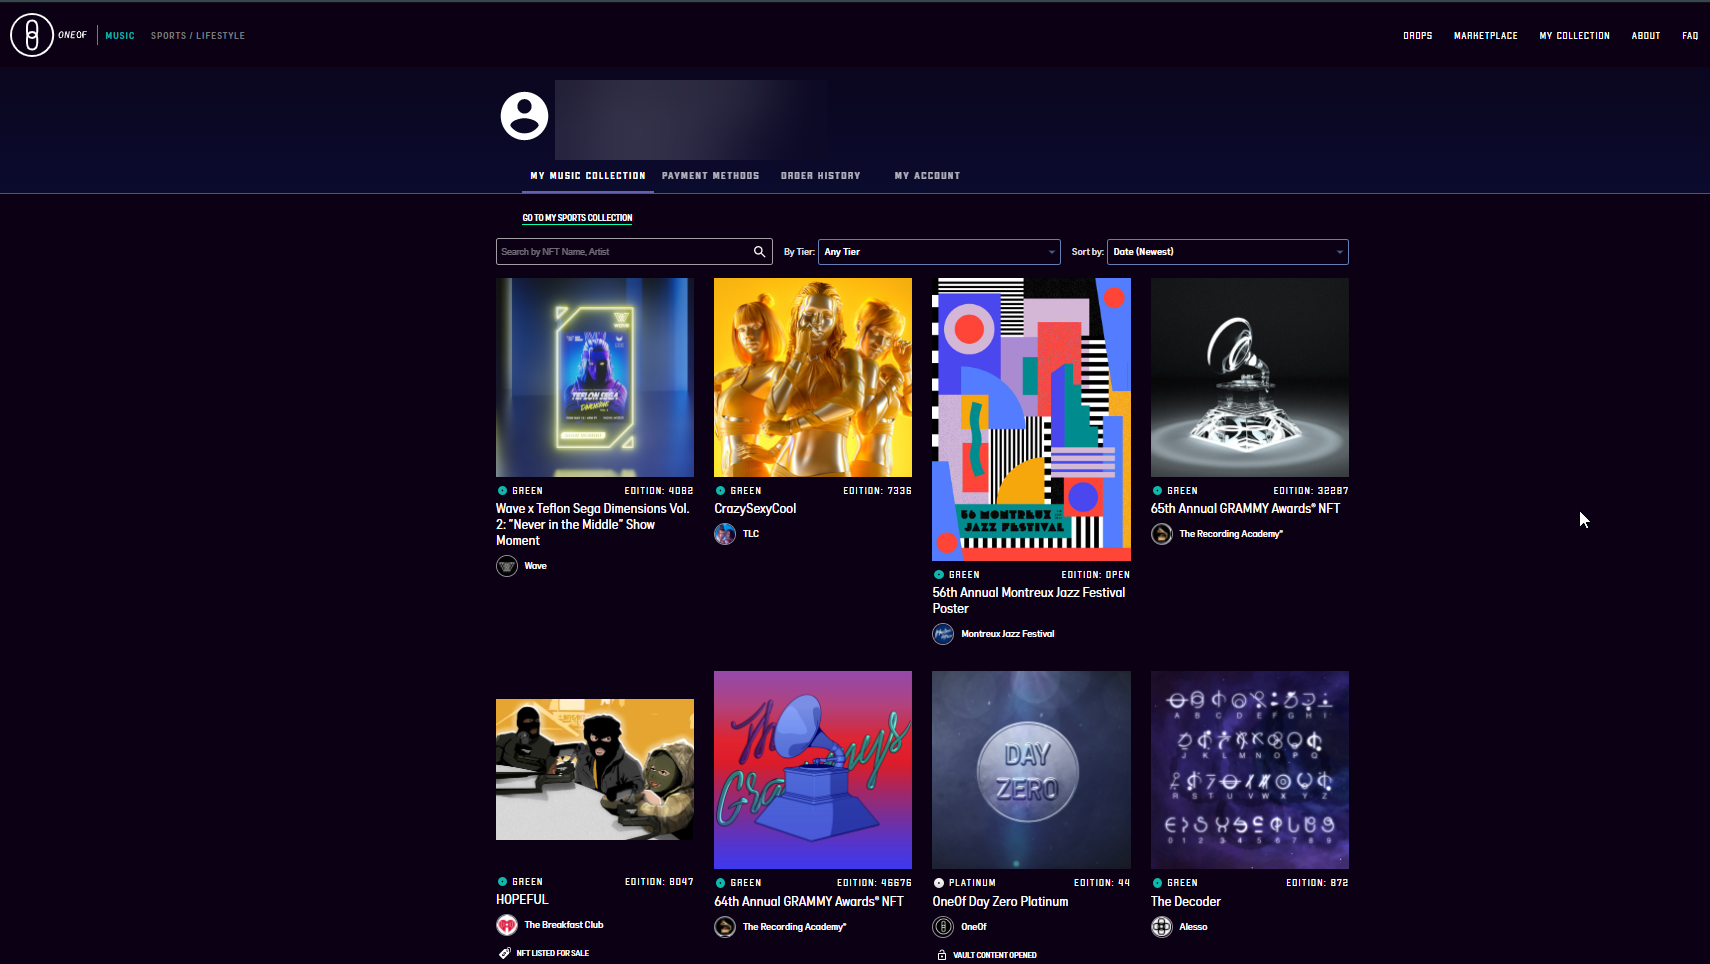Click the vault content lock icon

click(942, 955)
